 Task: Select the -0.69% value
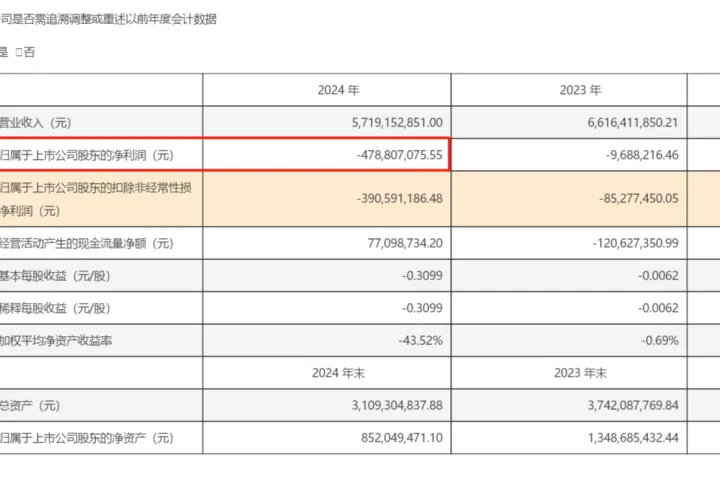(660, 340)
